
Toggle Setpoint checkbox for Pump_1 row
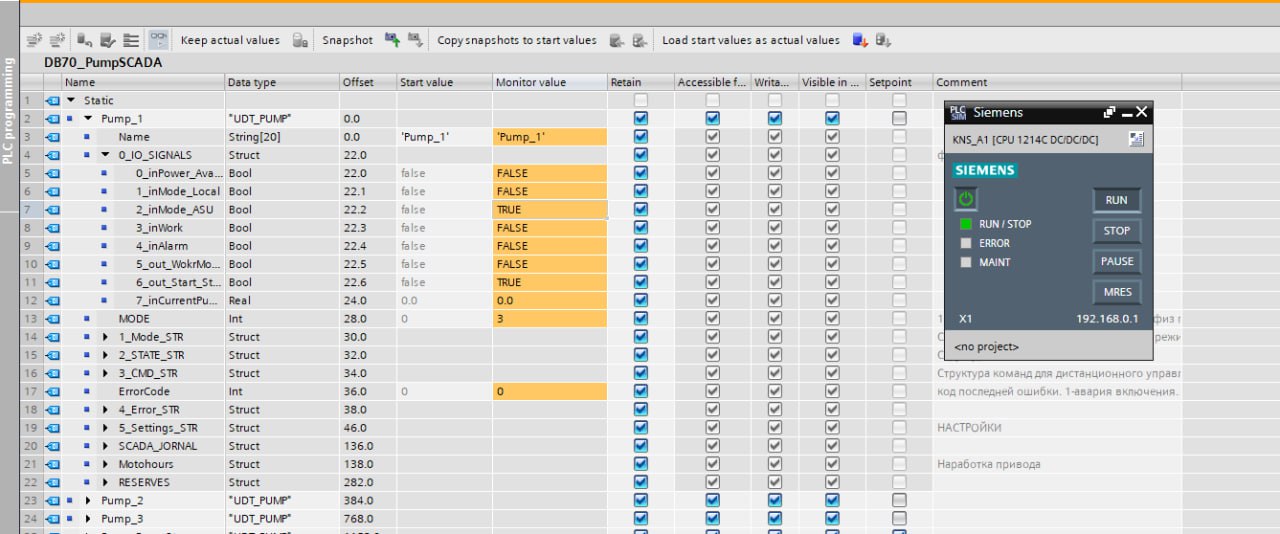pos(899,118)
